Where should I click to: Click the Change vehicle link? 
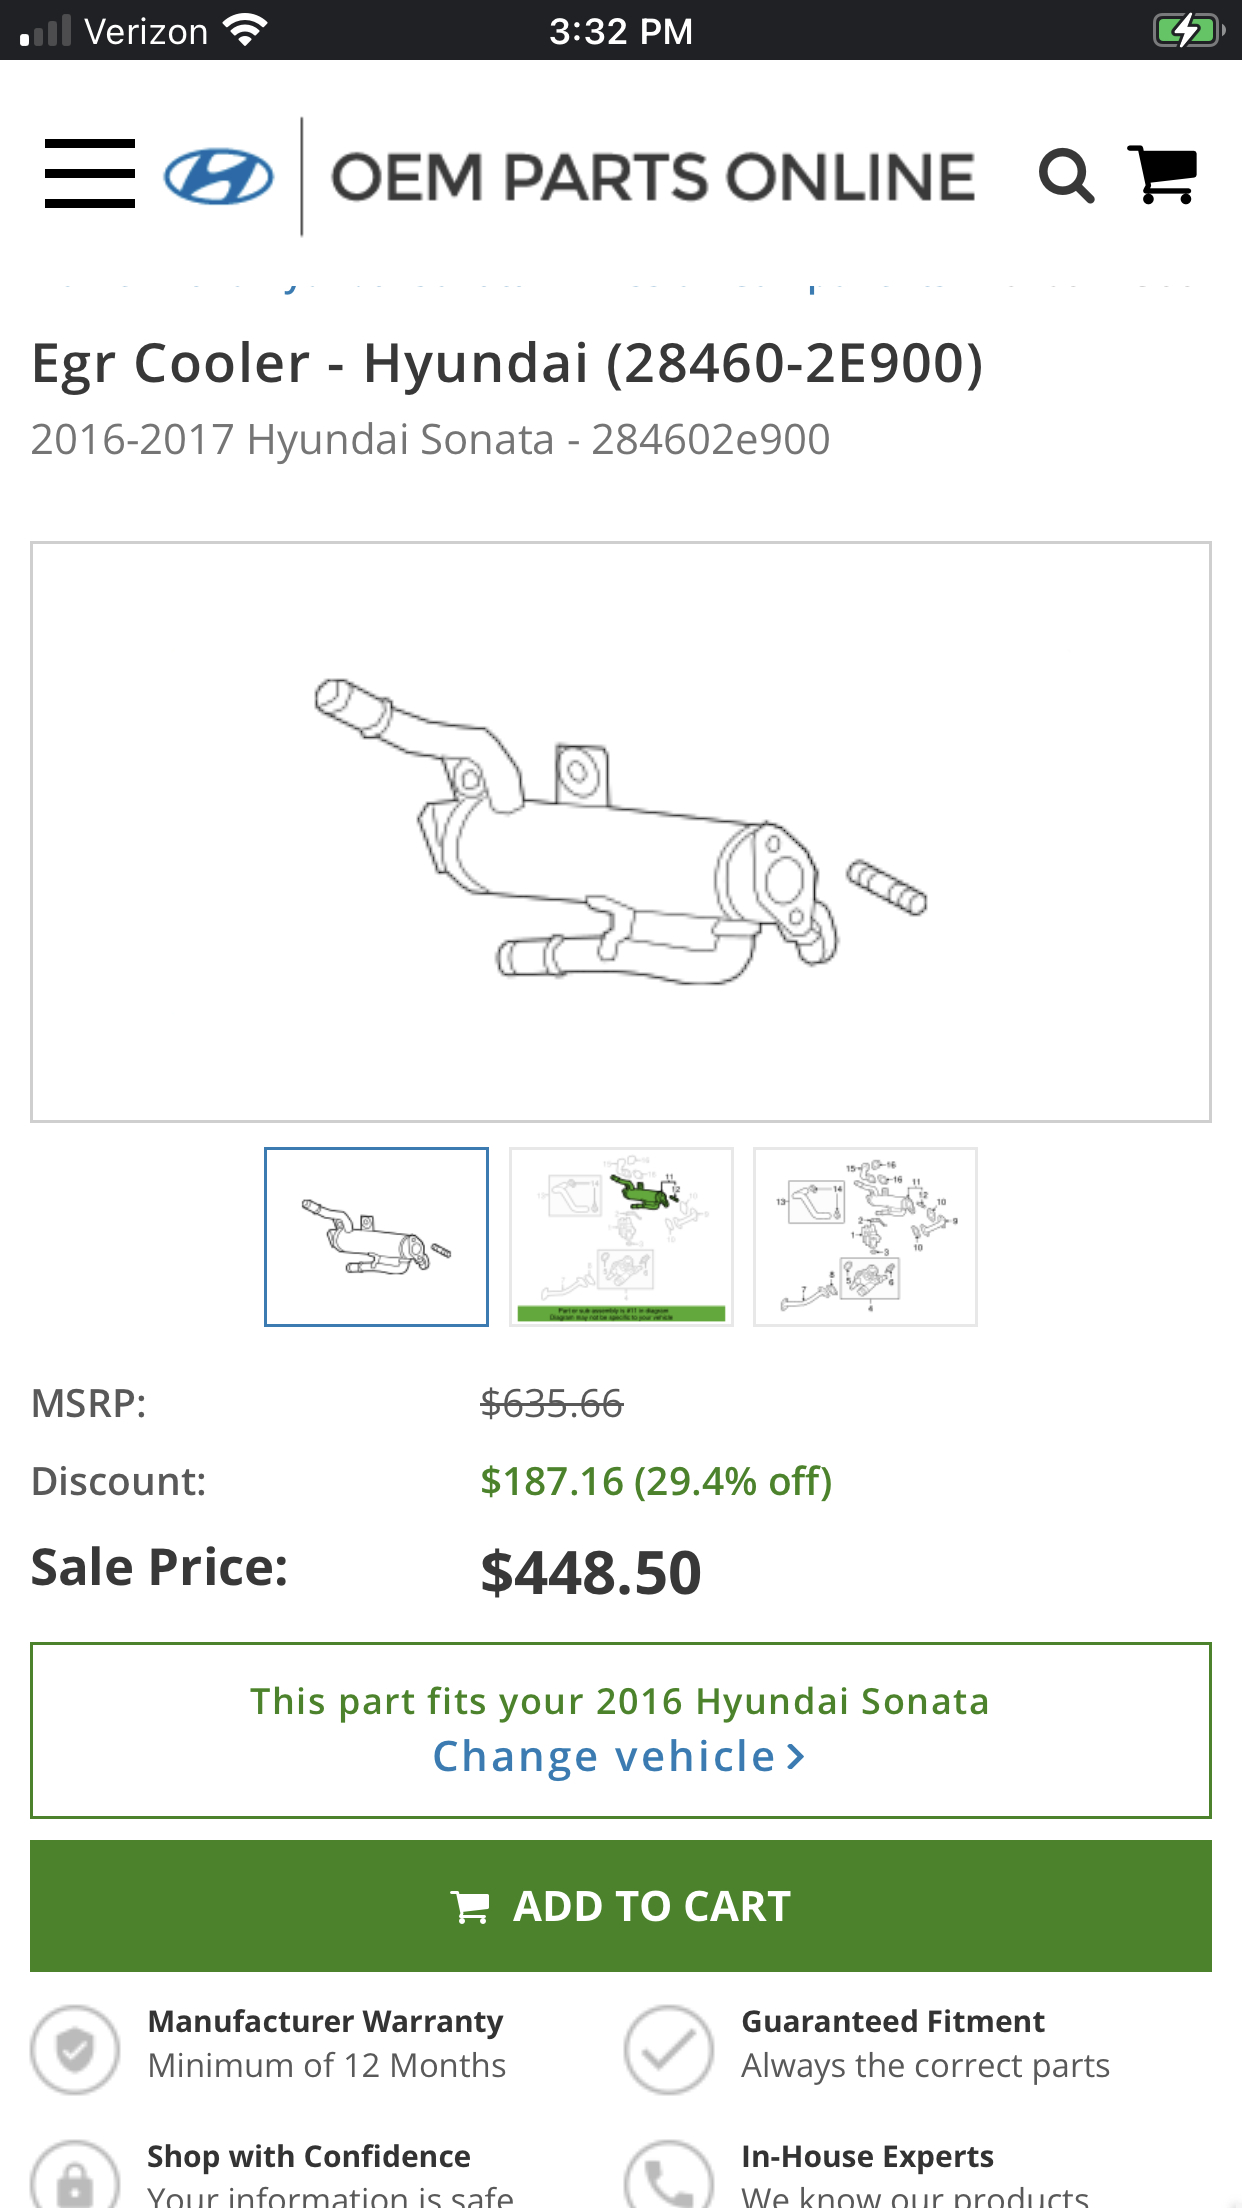point(619,1757)
